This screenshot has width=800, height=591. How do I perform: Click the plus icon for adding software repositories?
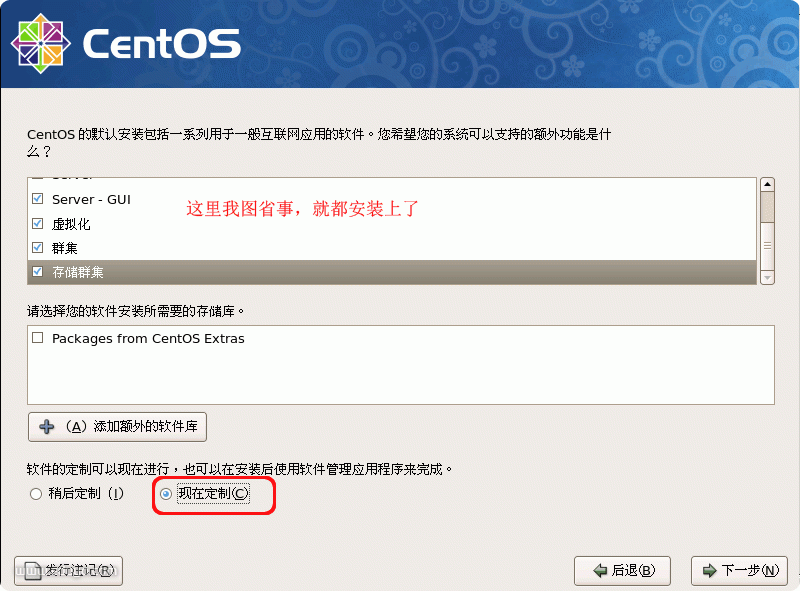point(46,427)
